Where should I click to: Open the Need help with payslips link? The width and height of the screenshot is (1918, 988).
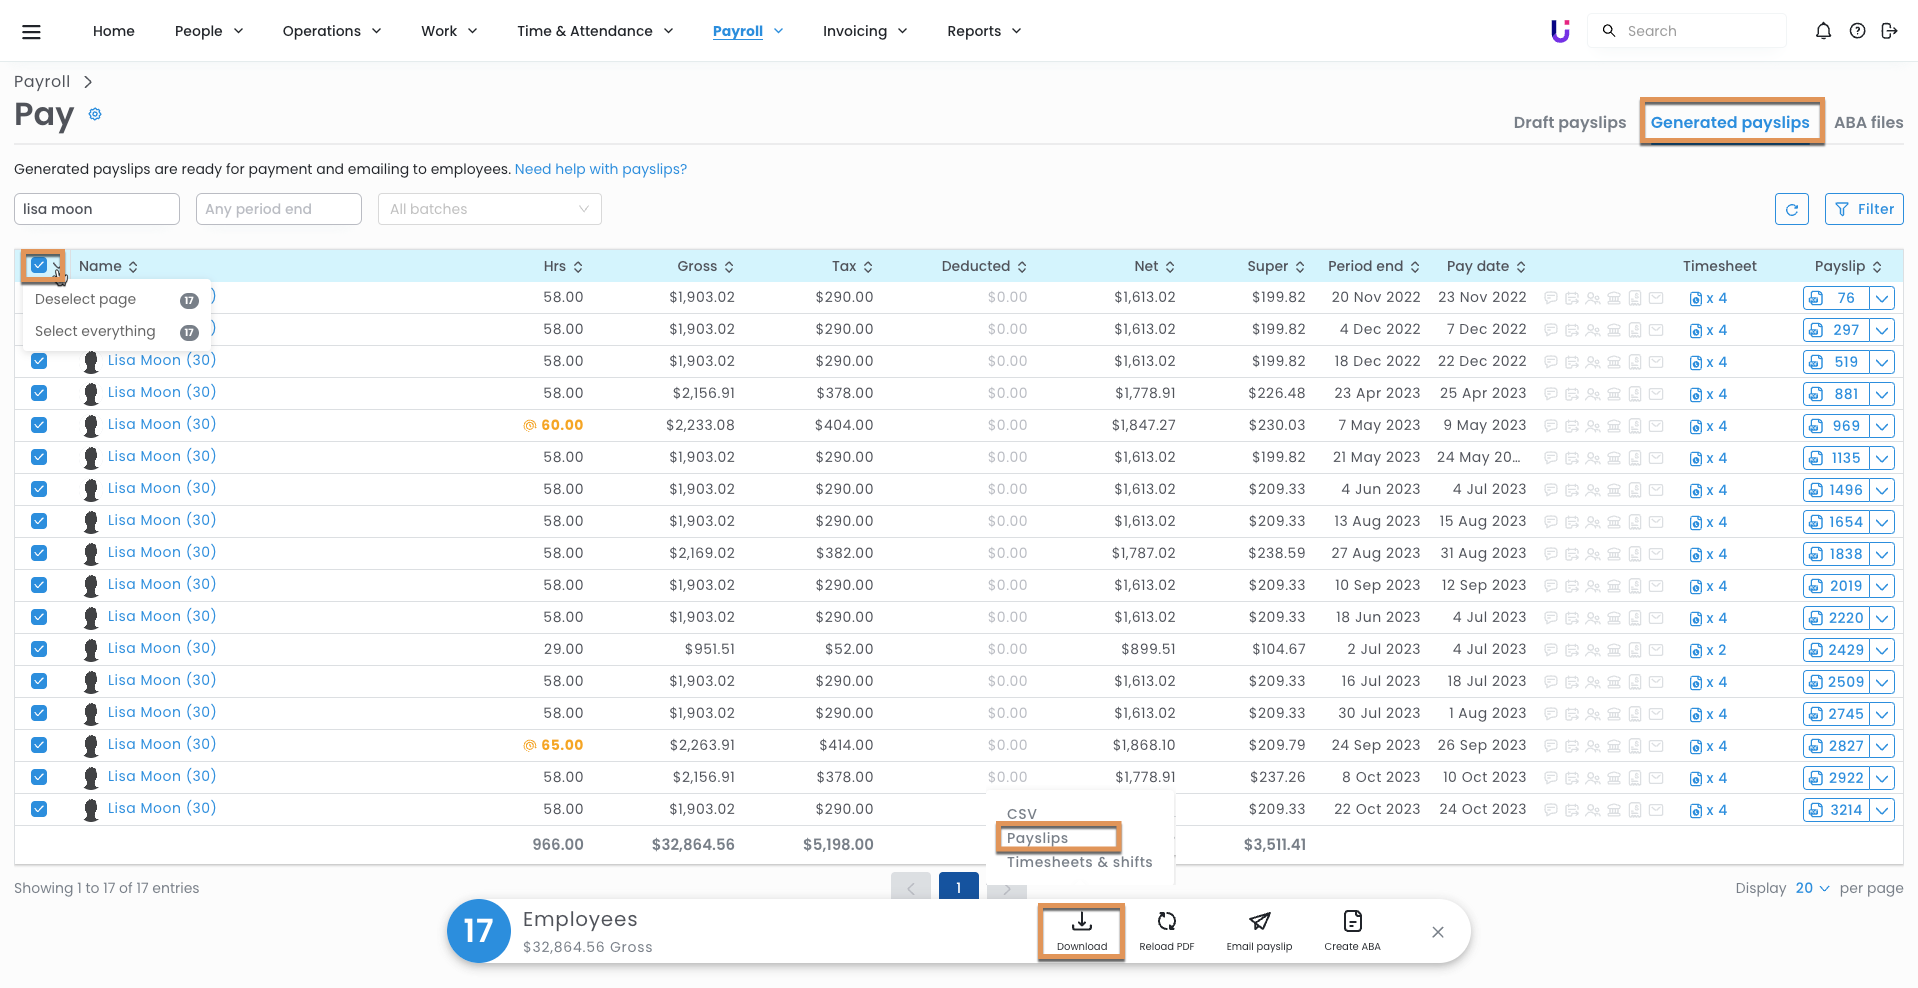click(600, 169)
